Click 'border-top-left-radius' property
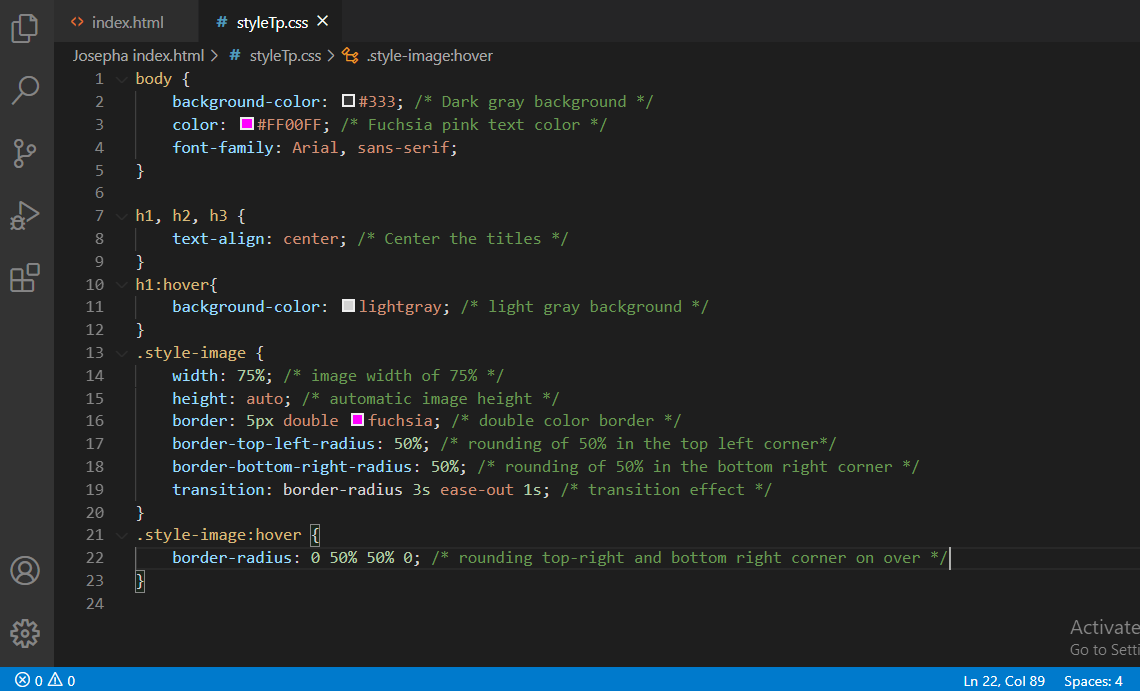1140x691 pixels. coord(273,444)
